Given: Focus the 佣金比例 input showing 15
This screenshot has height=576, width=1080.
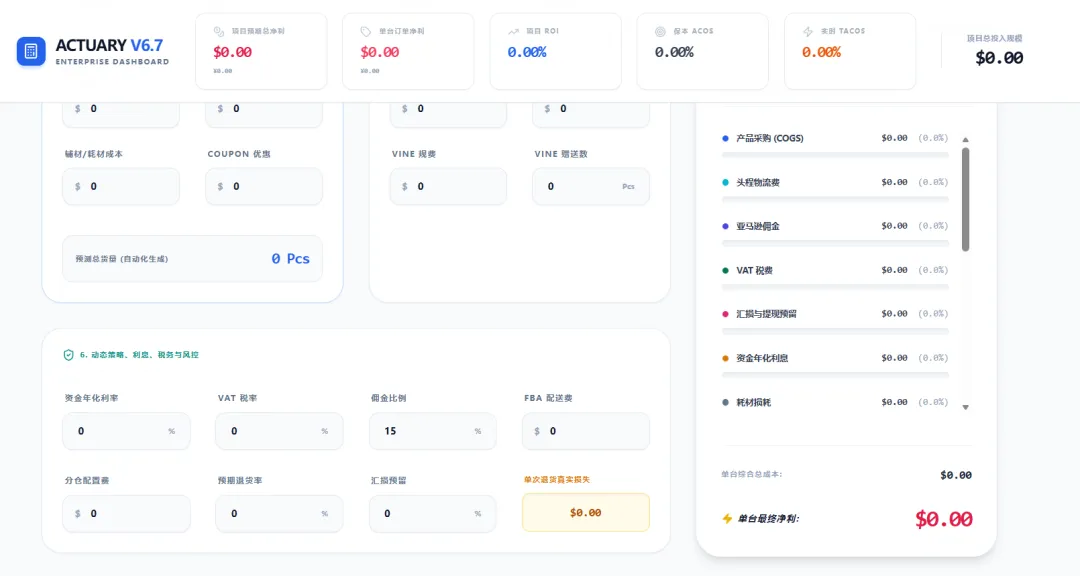Looking at the screenshot, I should (433, 431).
